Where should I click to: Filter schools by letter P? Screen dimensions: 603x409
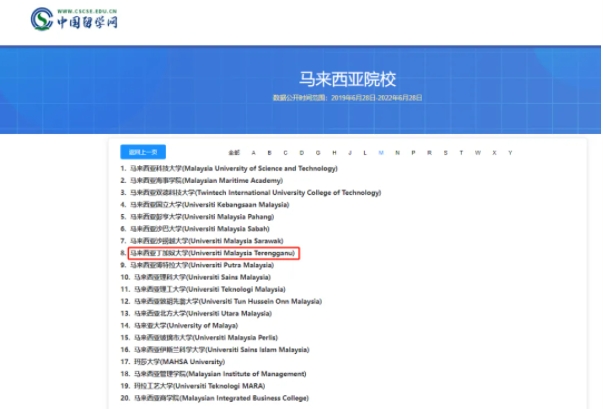coord(413,153)
